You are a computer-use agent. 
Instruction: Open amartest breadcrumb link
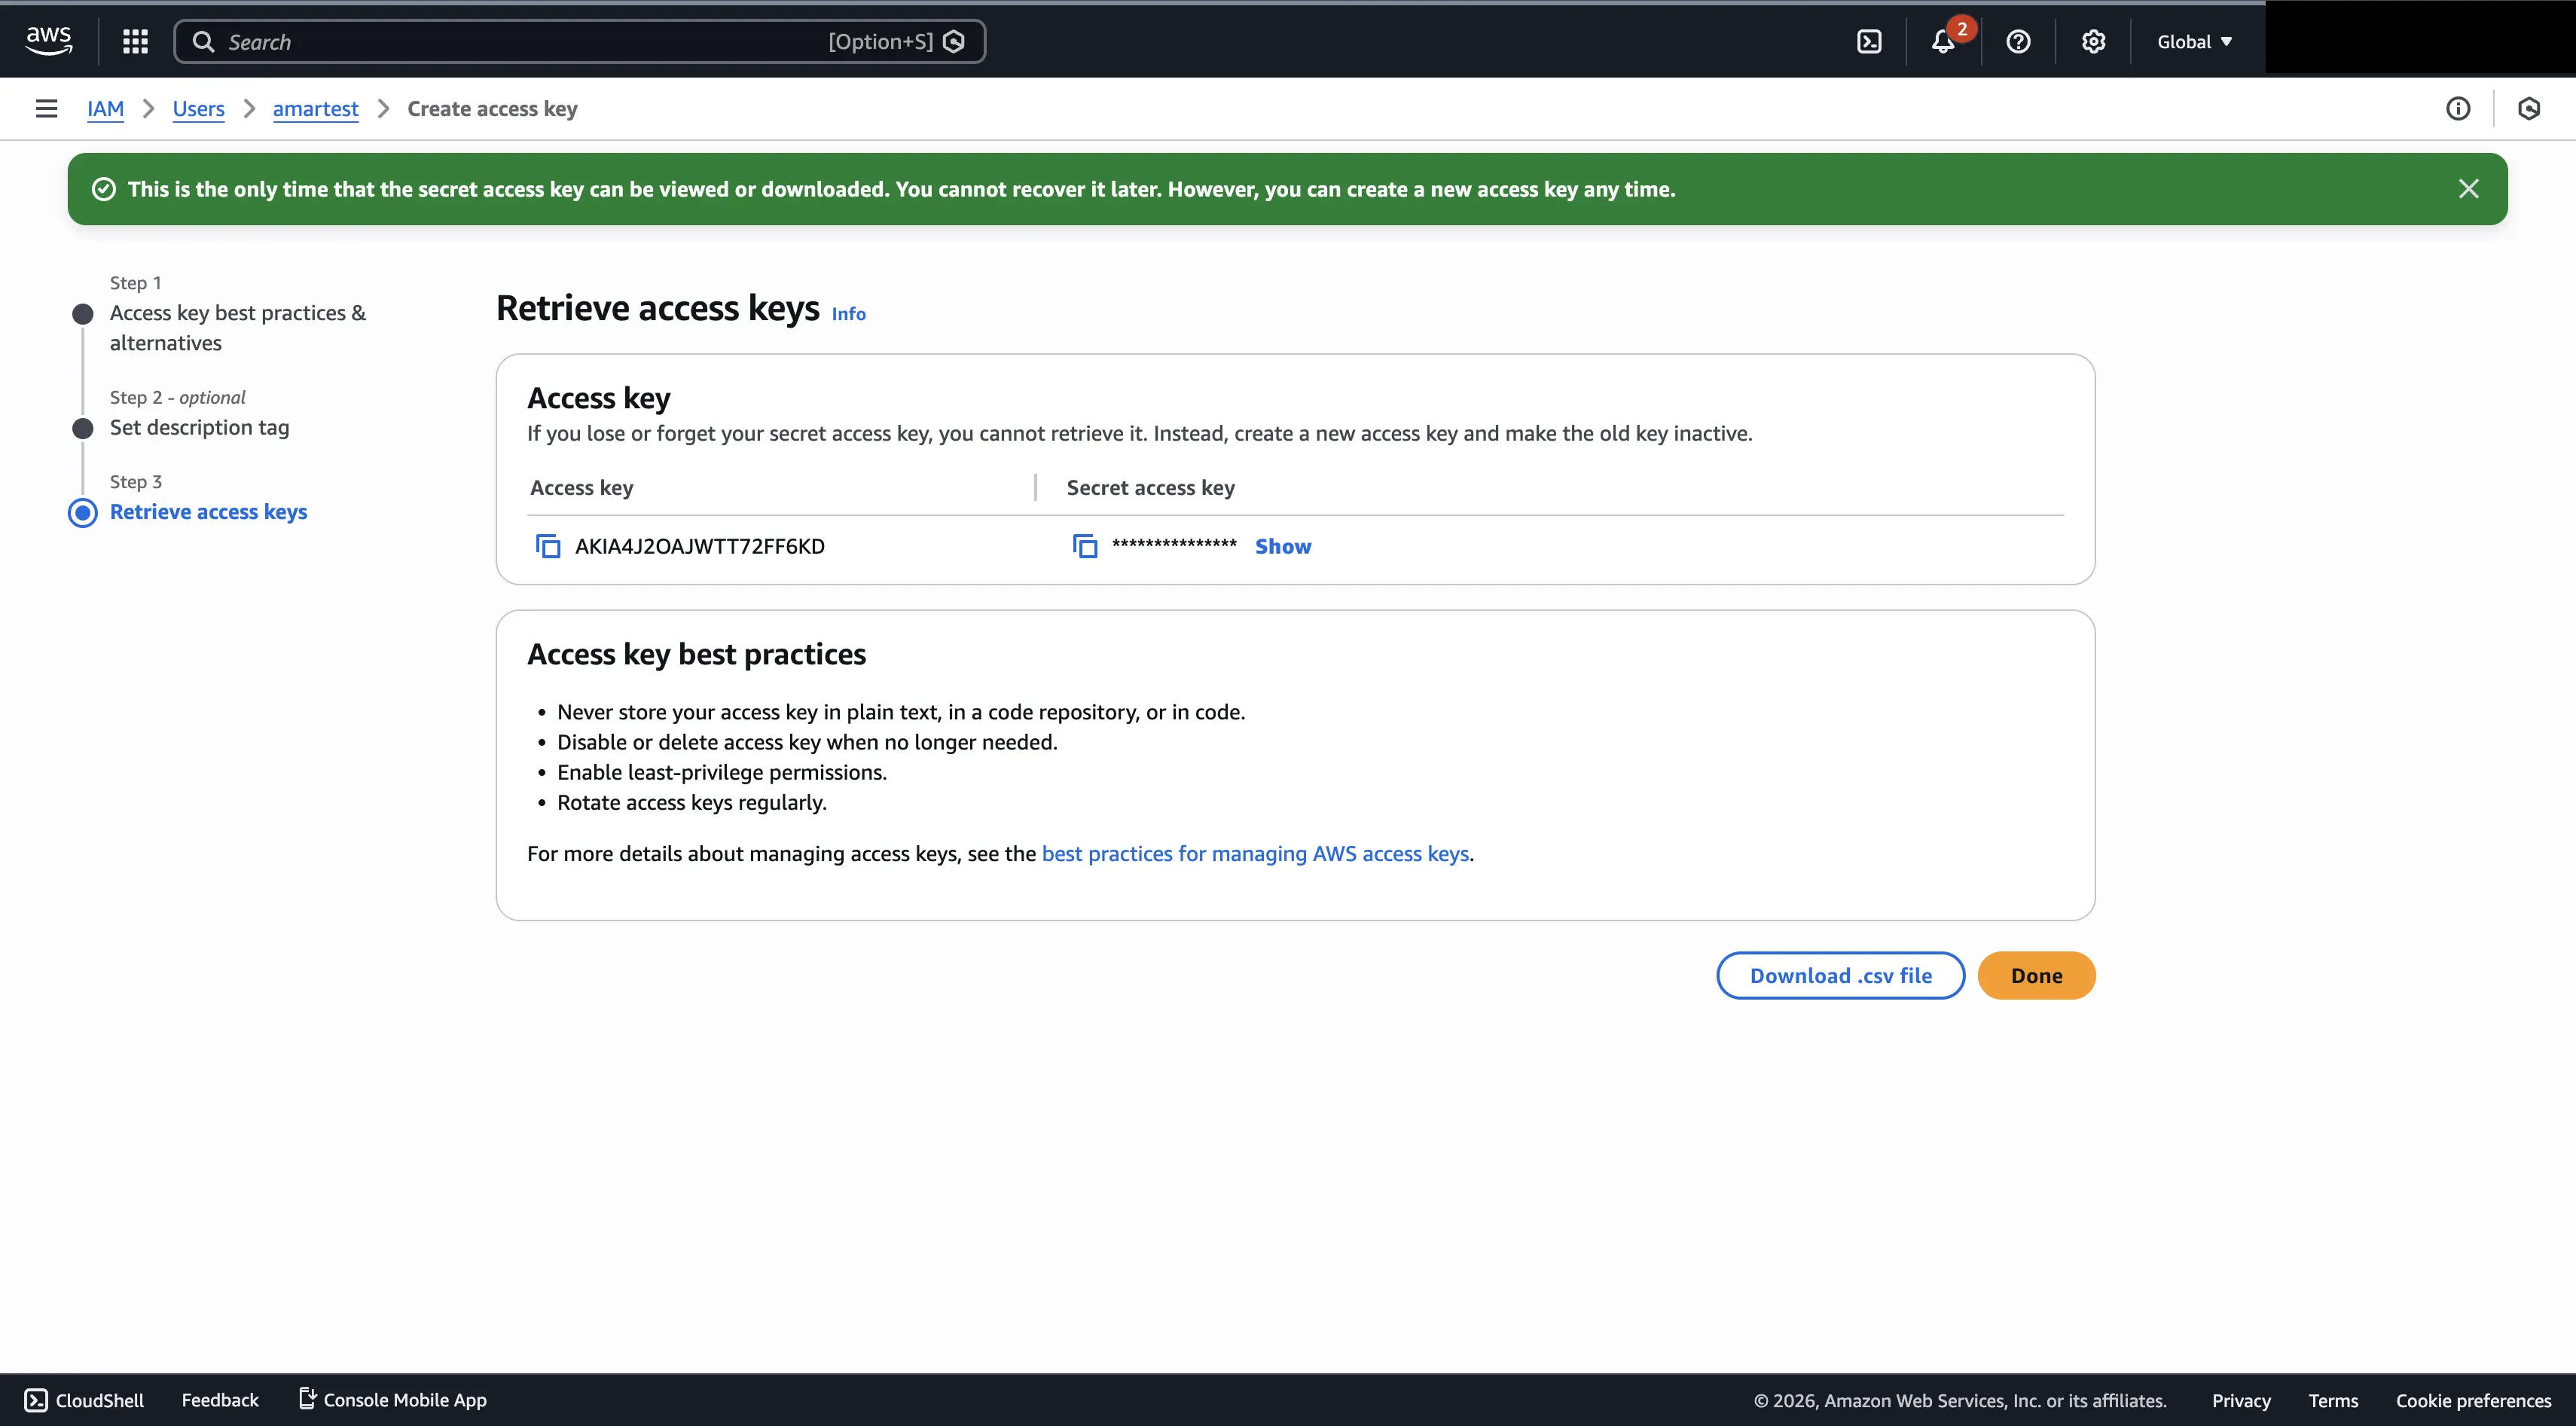(x=315, y=108)
